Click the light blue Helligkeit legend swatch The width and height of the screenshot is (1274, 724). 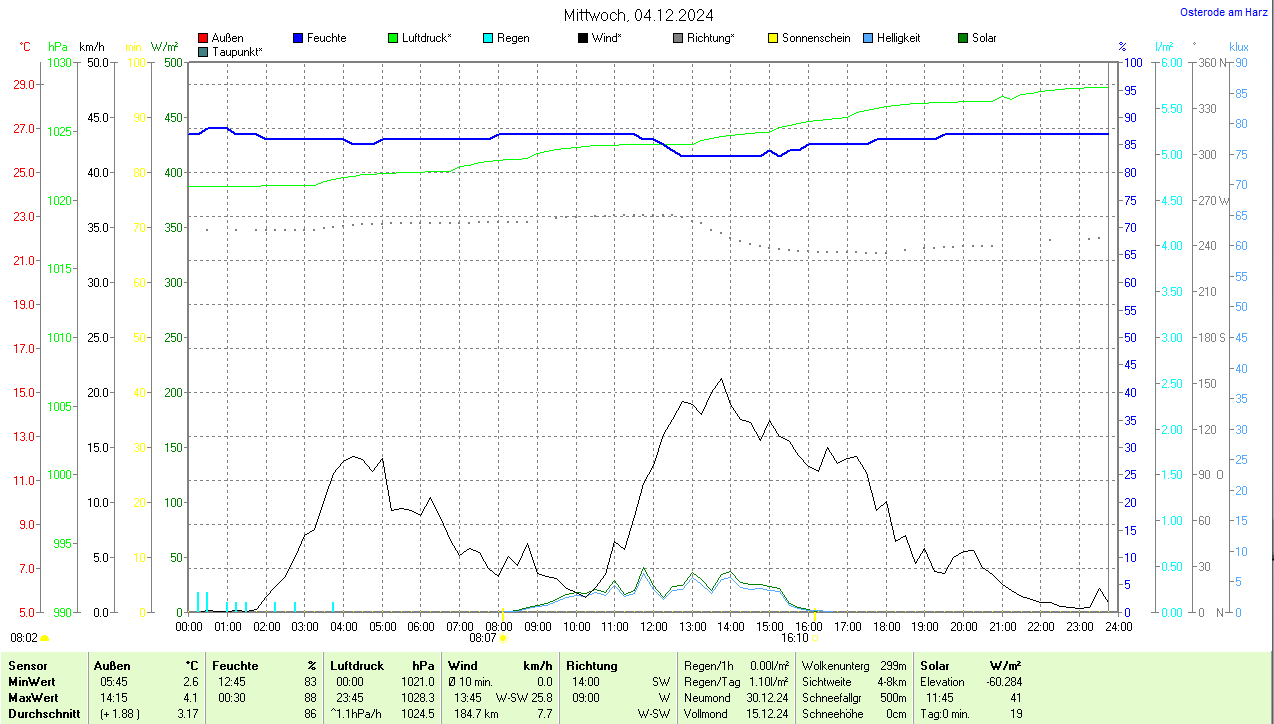click(x=868, y=38)
